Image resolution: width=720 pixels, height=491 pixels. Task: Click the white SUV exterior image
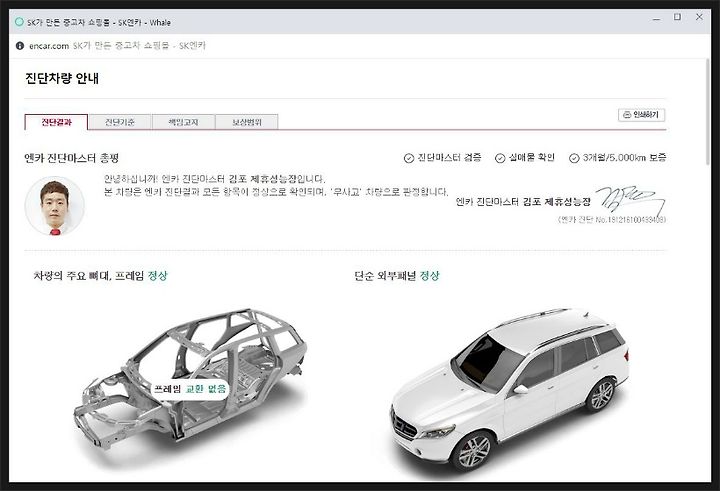(510, 390)
